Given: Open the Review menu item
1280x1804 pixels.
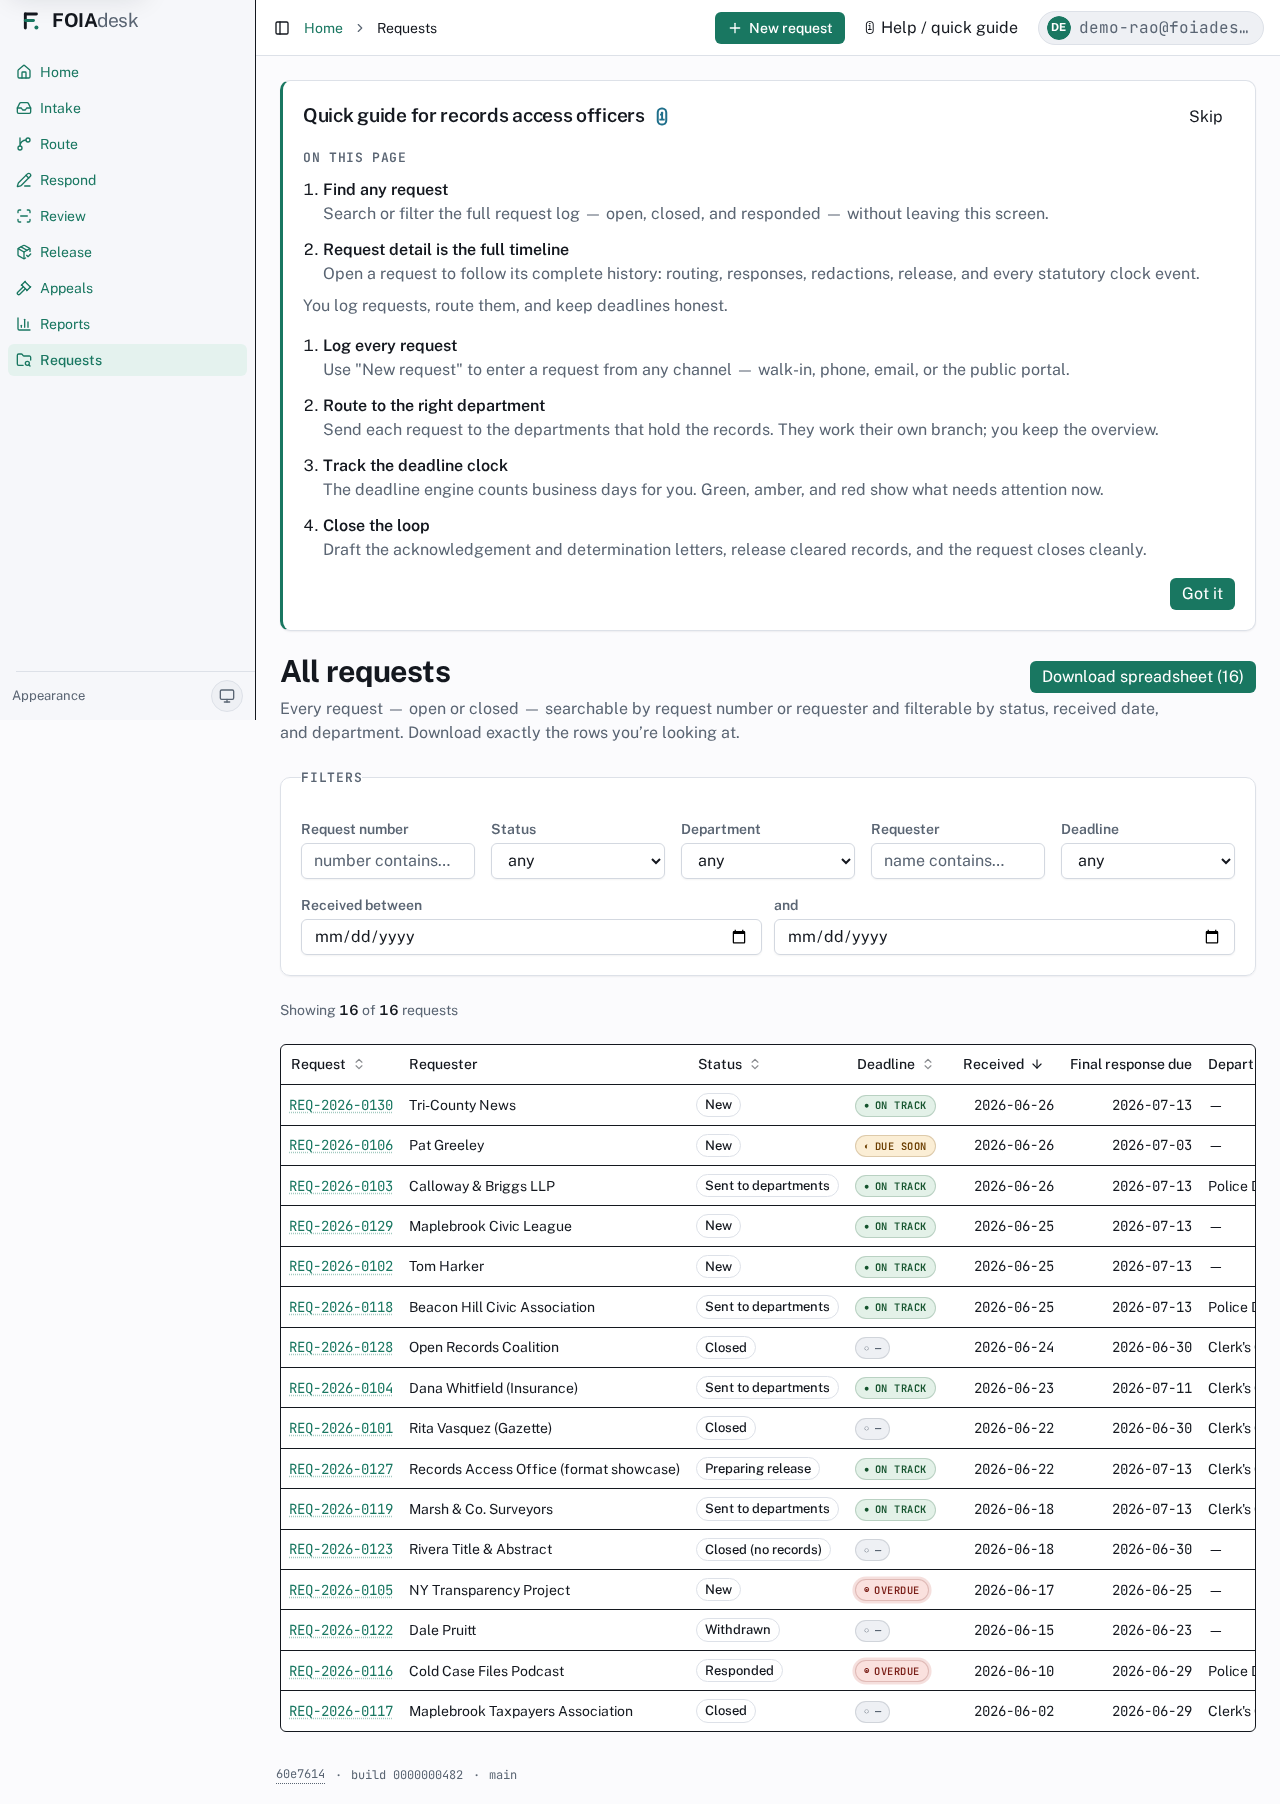Looking at the screenshot, I should [127, 216].
